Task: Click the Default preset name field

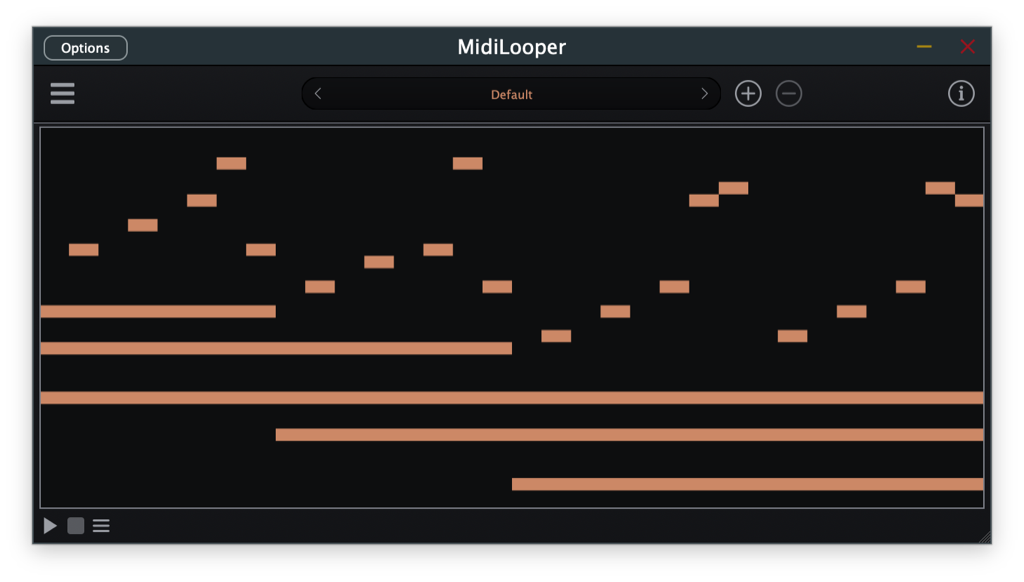Action: click(511, 93)
